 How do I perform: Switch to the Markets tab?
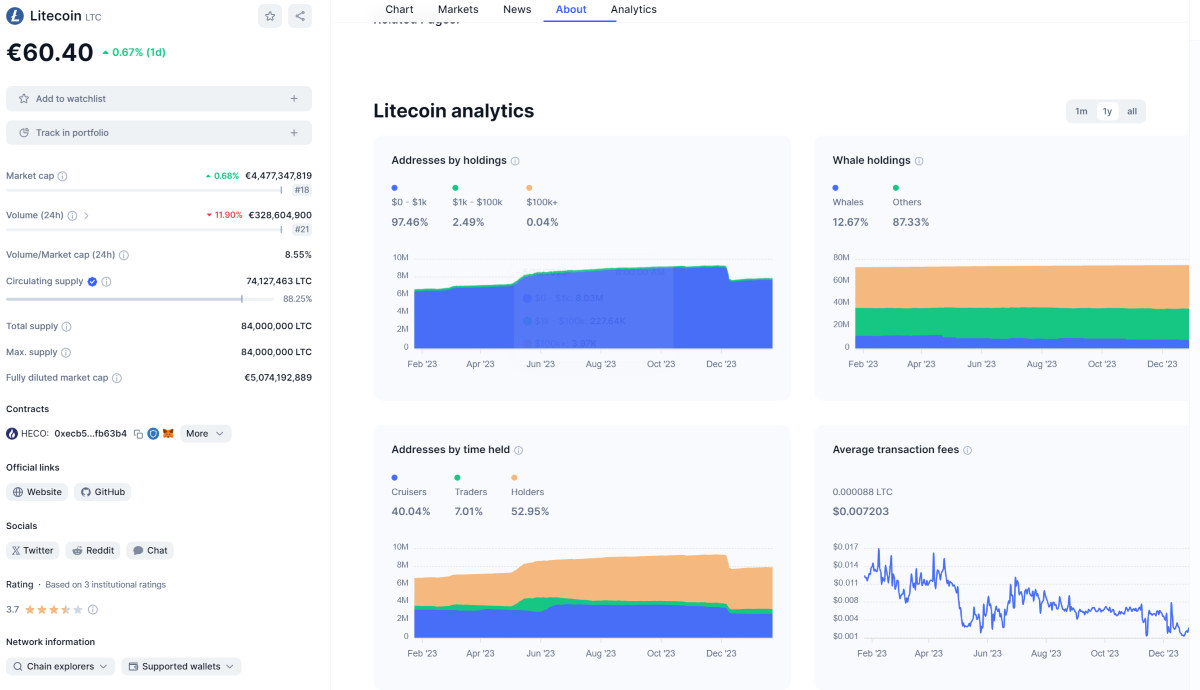pyautogui.click(x=458, y=10)
